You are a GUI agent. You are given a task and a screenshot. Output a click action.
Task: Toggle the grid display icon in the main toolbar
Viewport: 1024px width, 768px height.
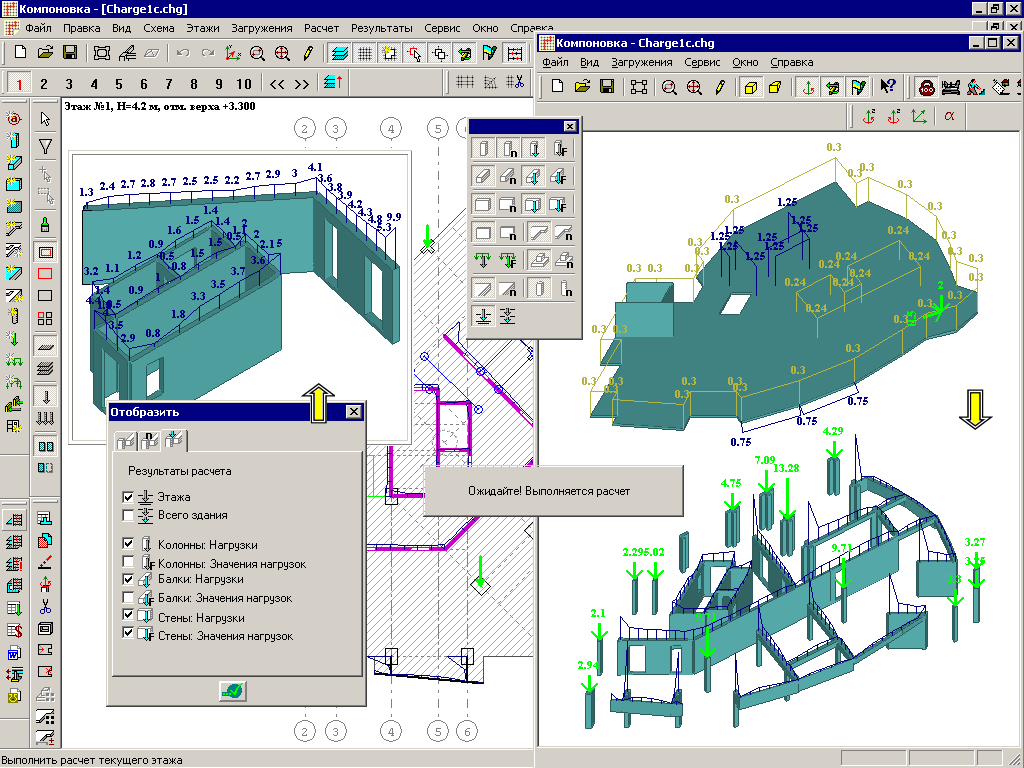[x=366, y=52]
